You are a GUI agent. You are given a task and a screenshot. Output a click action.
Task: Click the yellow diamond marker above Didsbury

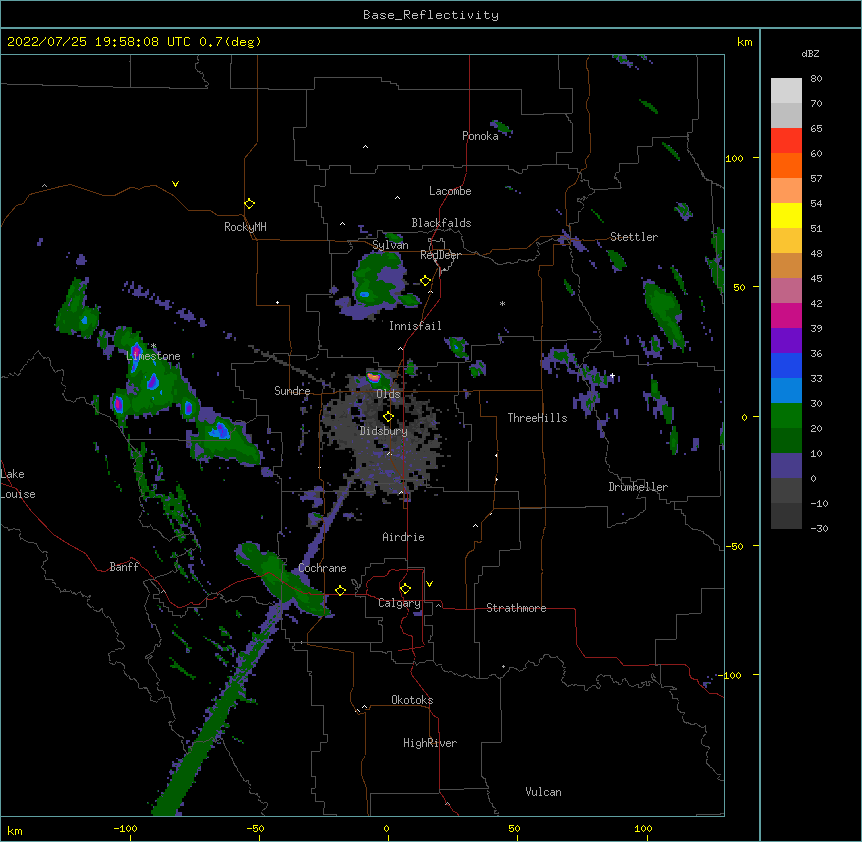point(388,417)
